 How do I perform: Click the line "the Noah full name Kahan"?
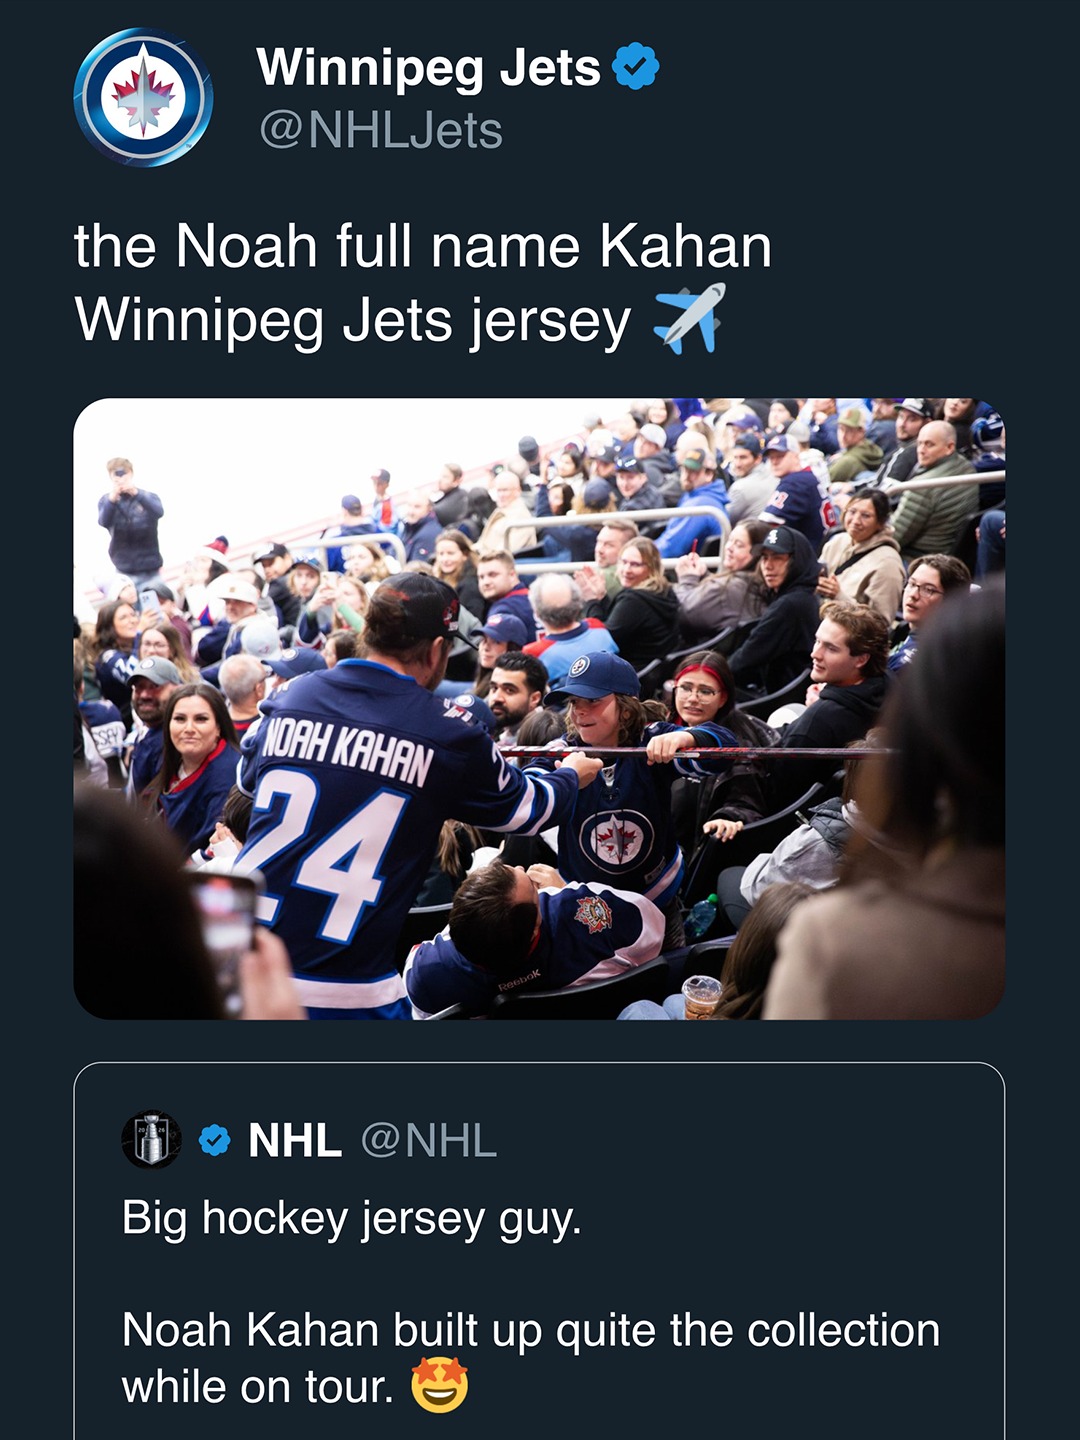[x=423, y=246]
